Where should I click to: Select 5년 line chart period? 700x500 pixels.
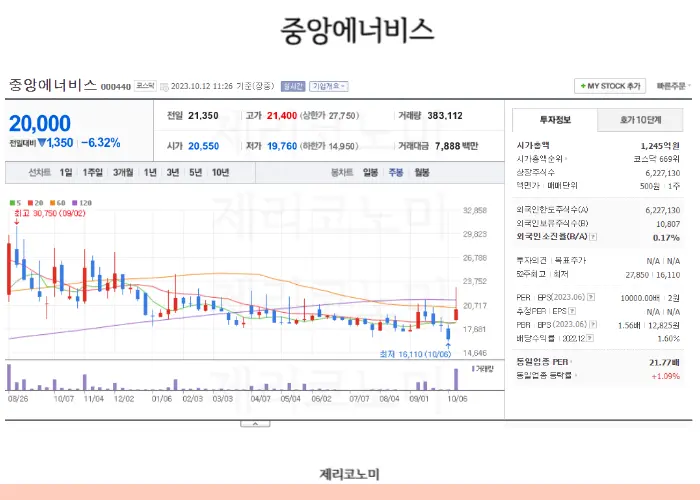pyautogui.click(x=195, y=172)
